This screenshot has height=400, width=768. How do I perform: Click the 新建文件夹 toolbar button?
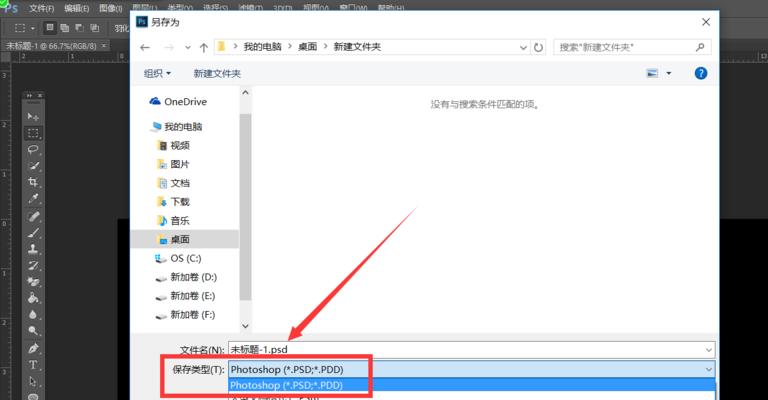coord(217,73)
